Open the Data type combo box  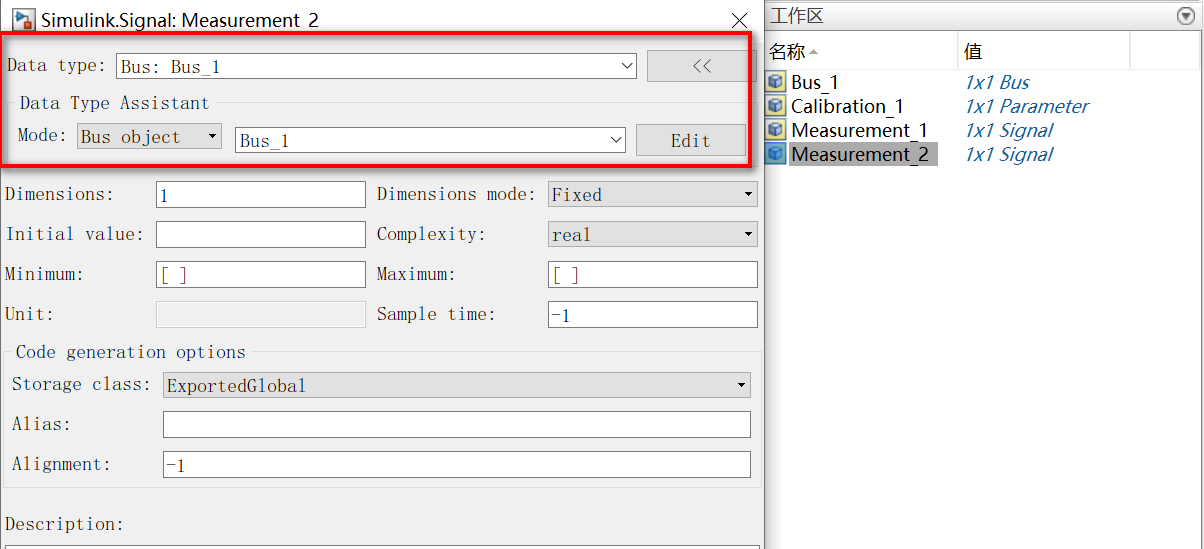(x=377, y=66)
